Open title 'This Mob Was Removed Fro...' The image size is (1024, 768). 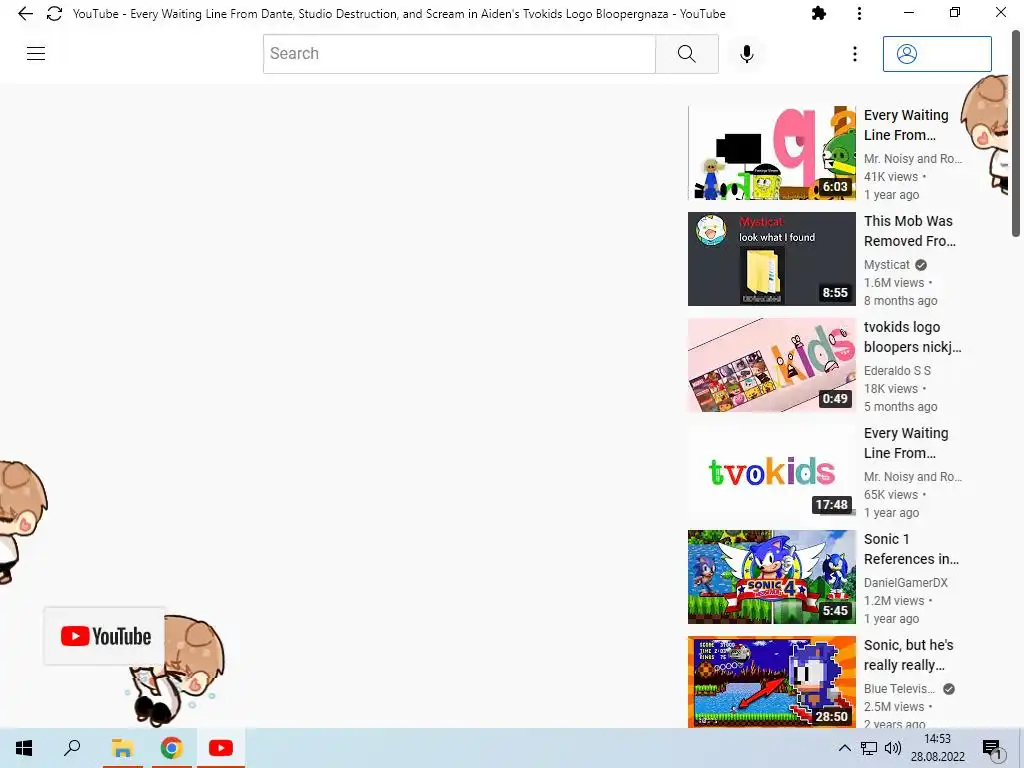(910, 231)
